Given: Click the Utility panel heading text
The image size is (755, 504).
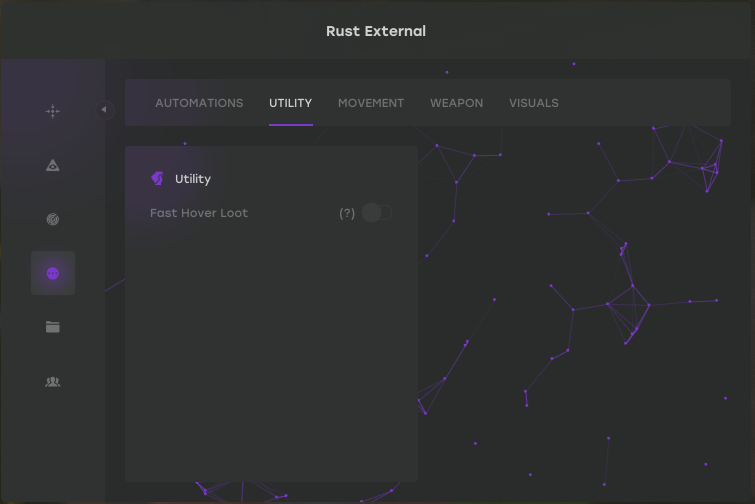Looking at the screenshot, I should [x=193, y=179].
